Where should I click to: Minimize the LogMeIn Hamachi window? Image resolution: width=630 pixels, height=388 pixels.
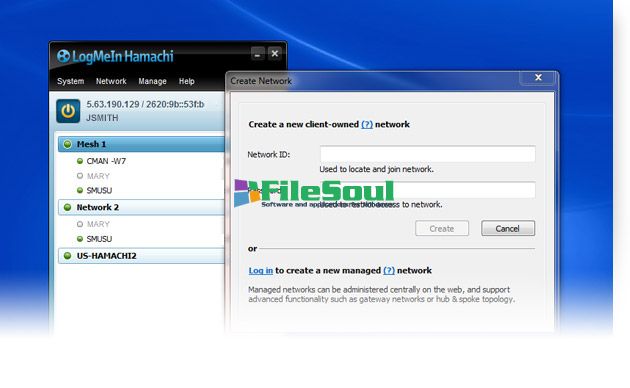(x=258, y=53)
